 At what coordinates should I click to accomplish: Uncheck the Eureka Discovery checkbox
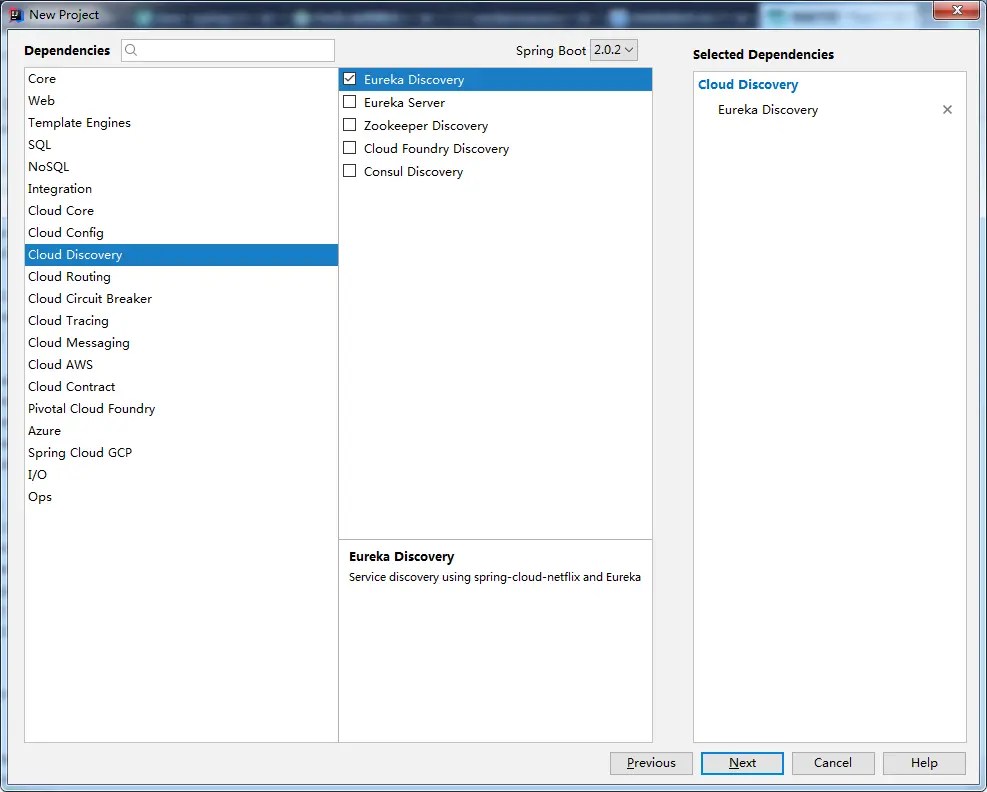pyautogui.click(x=350, y=79)
